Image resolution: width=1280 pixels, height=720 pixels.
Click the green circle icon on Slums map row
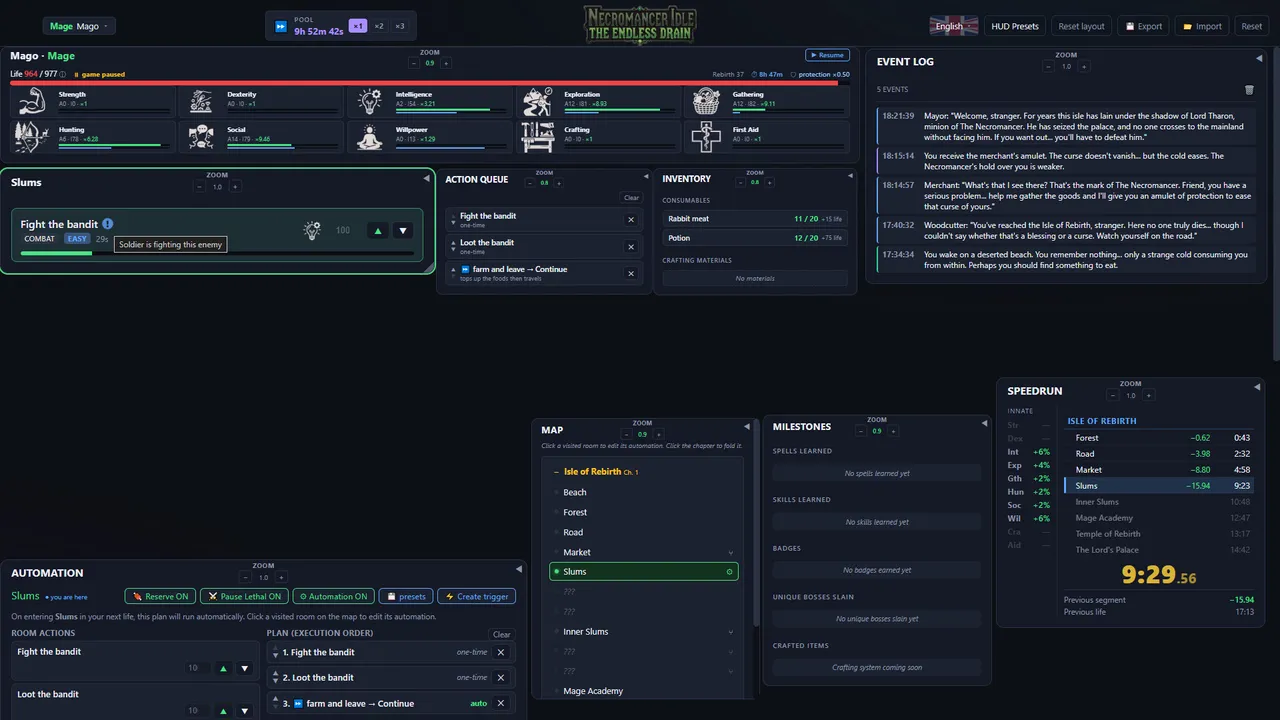pyautogui.click(x=730, y=572)
